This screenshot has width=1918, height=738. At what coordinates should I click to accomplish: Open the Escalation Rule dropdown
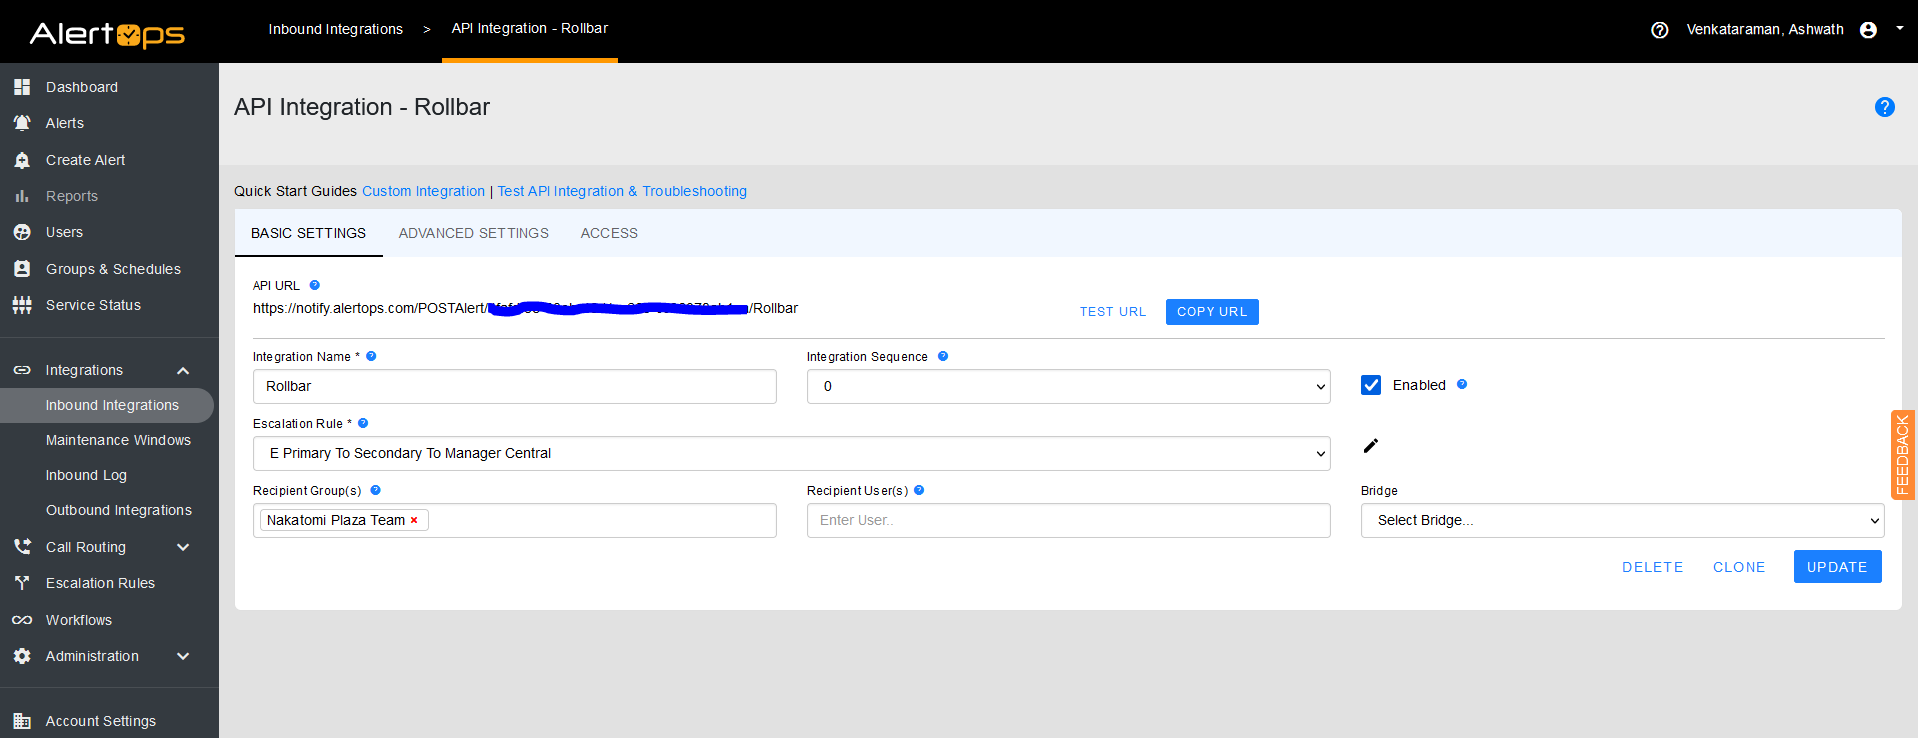coord(791,453)
